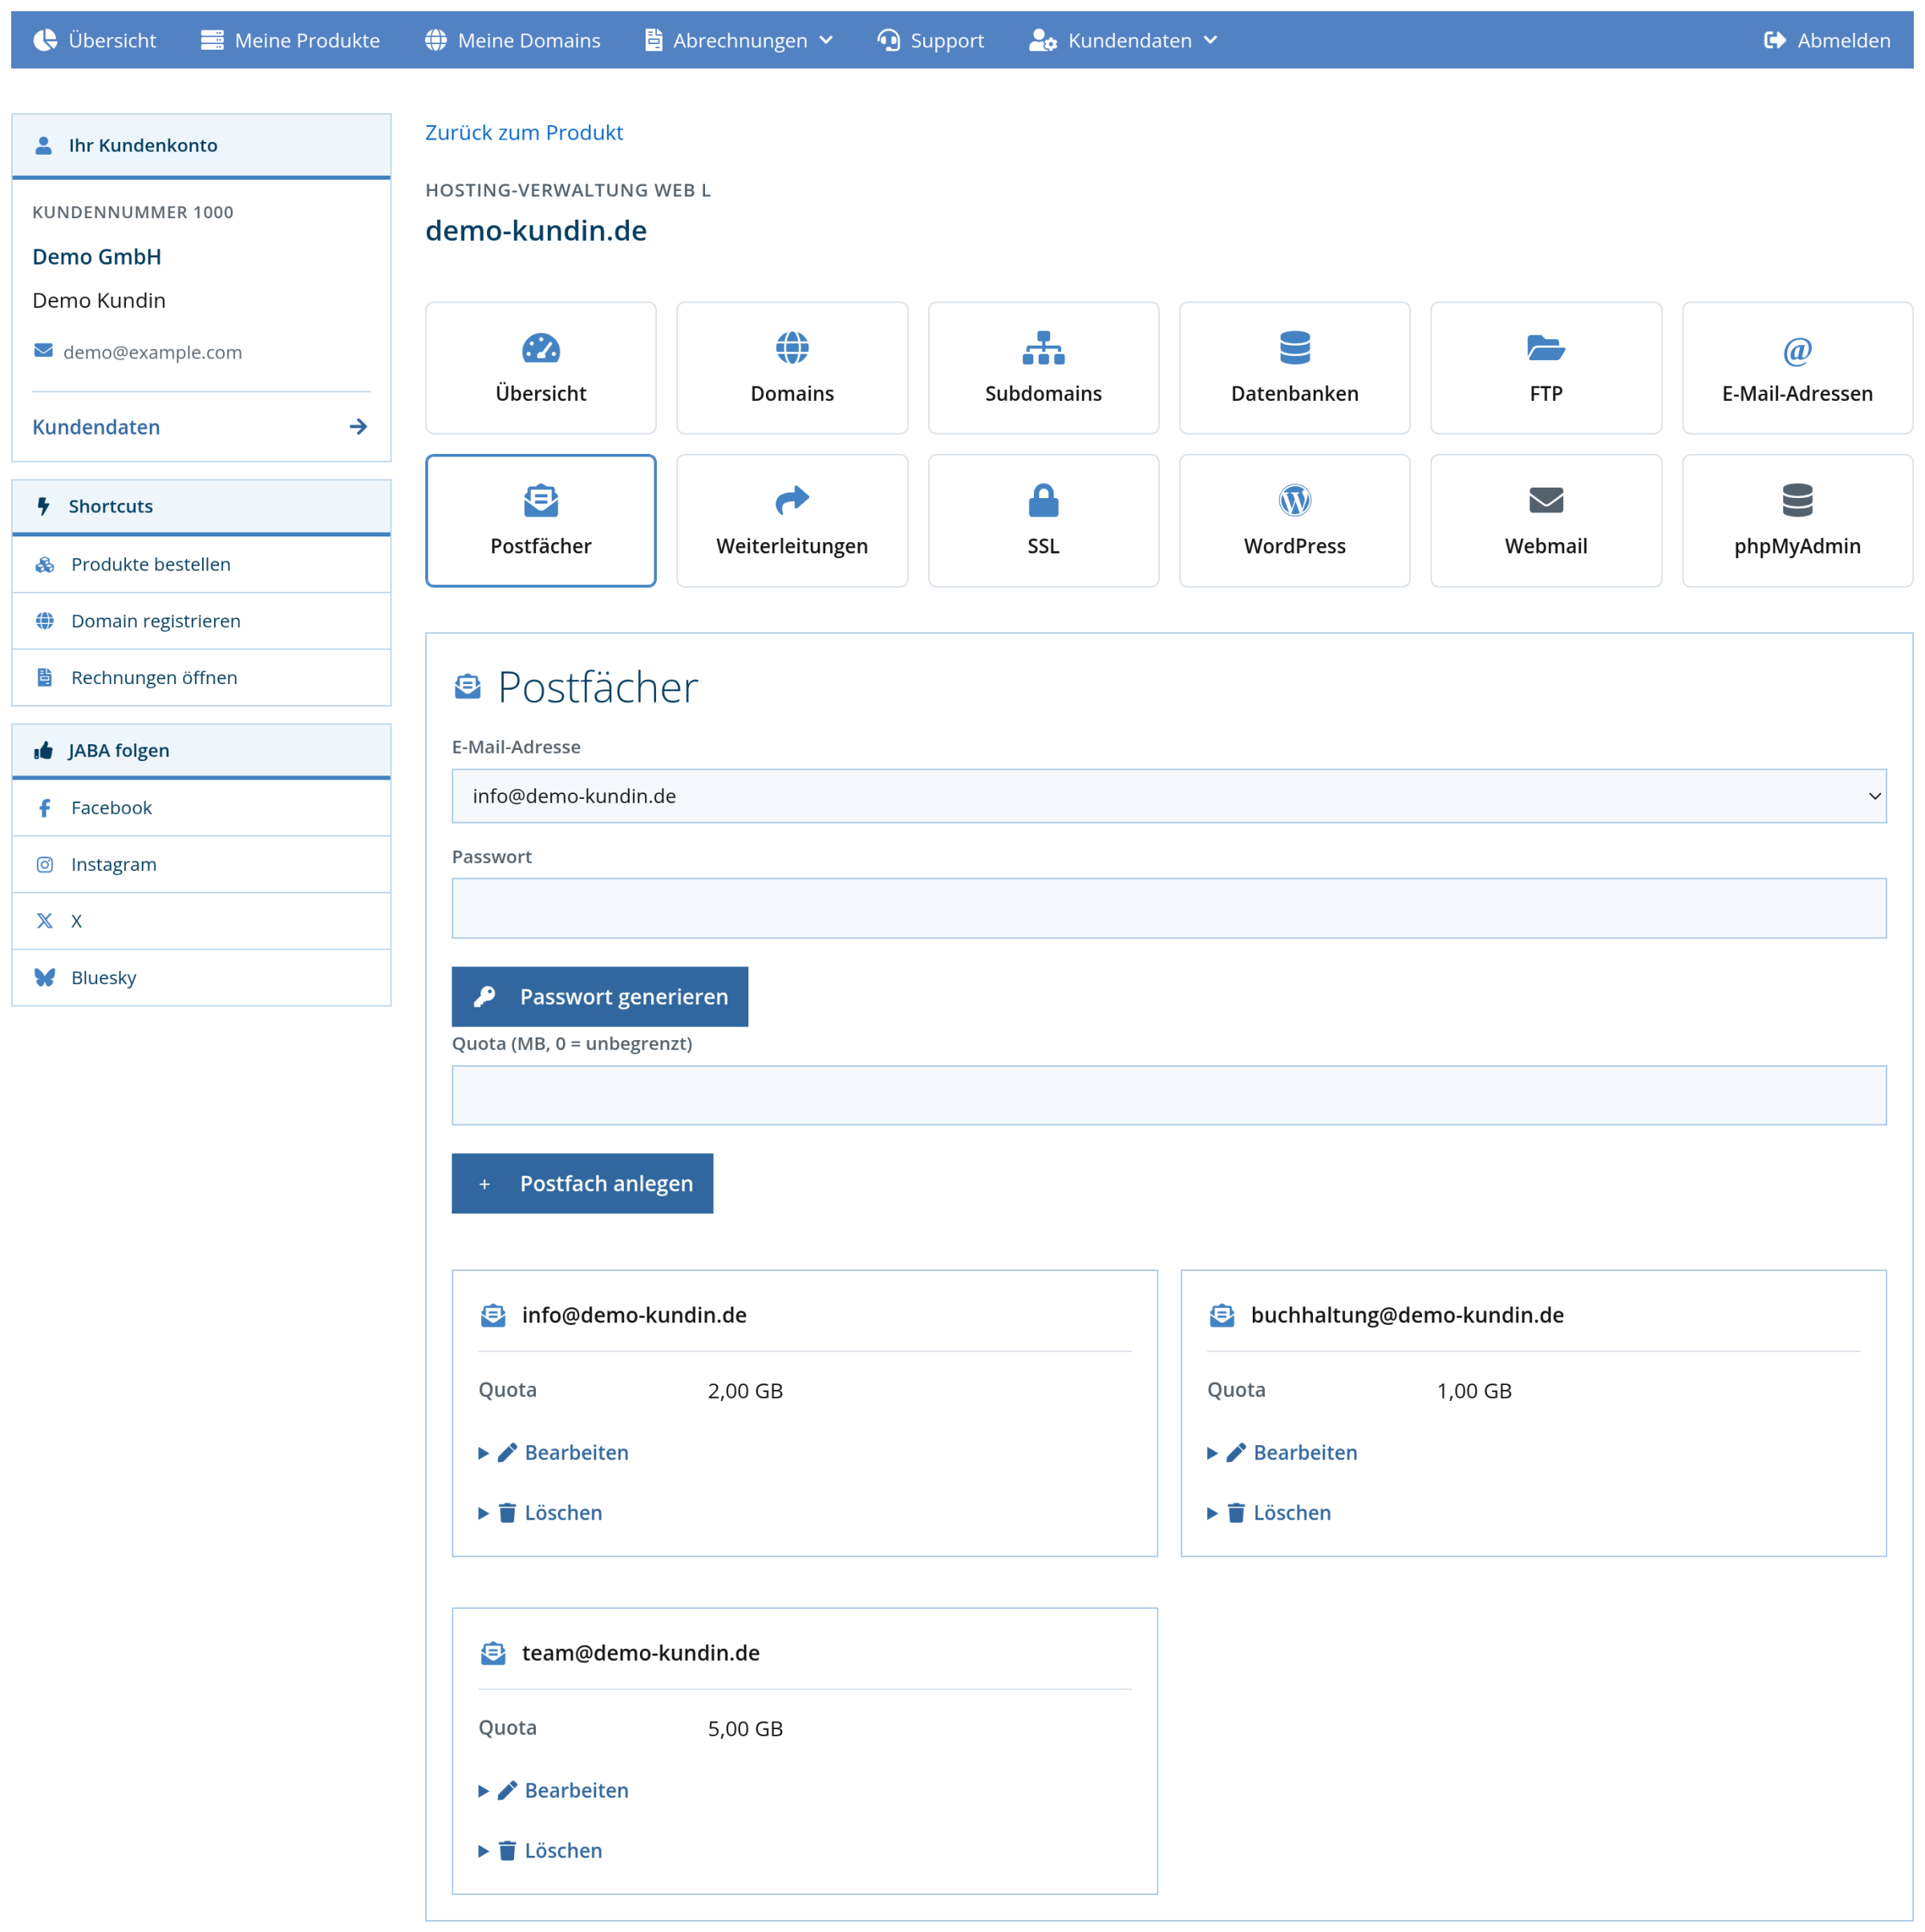
Task: Follow the Zurück zum Produkt link
Action: 523,132
